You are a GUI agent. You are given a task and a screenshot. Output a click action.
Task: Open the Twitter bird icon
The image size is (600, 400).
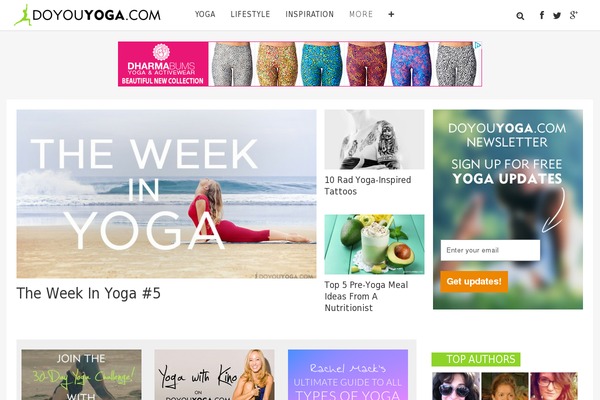[557, 16]
